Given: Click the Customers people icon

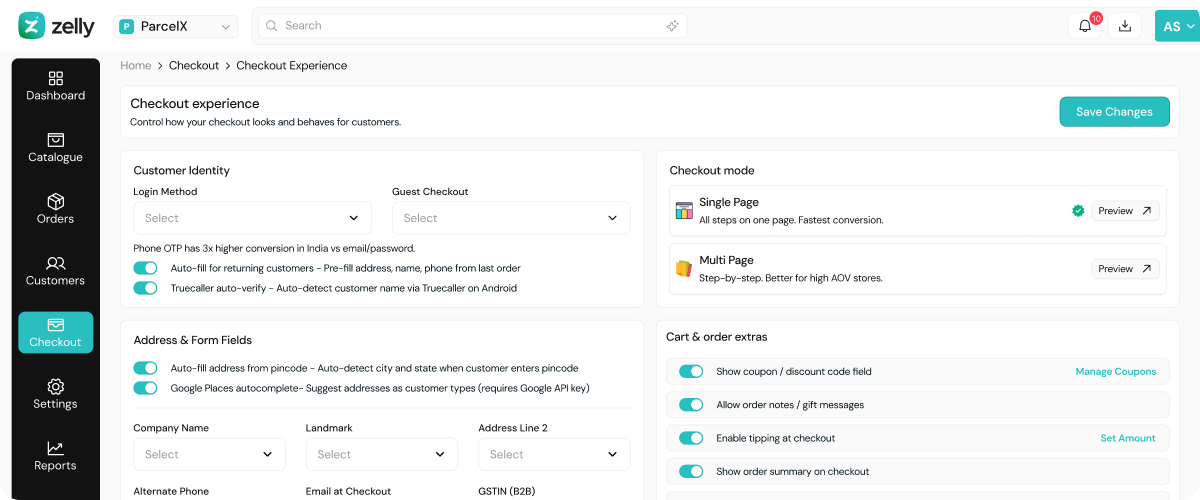Looking at the screenshot, I should point(56,263).
